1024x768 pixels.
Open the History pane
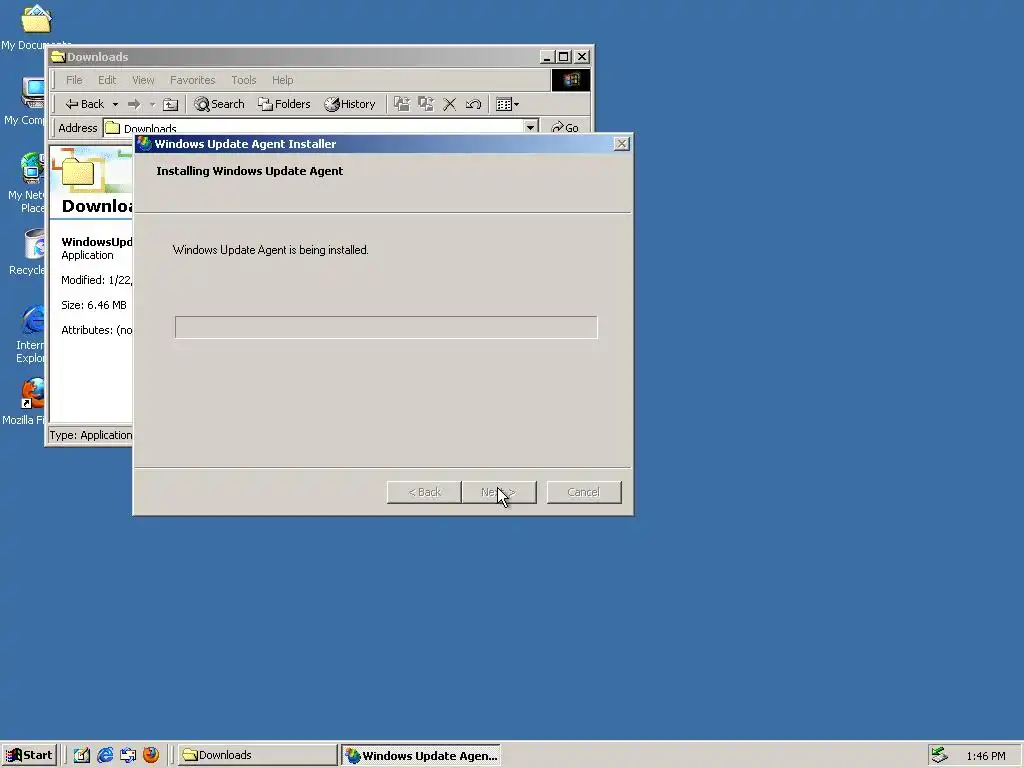(x=350, y=104)
